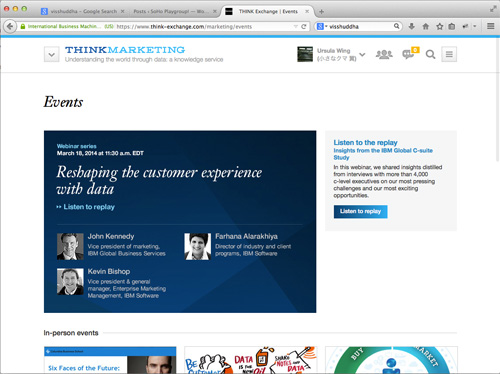Click the Reshaping the customer experience title
Viewport: 500px width, 374px height.
[159, 180]
